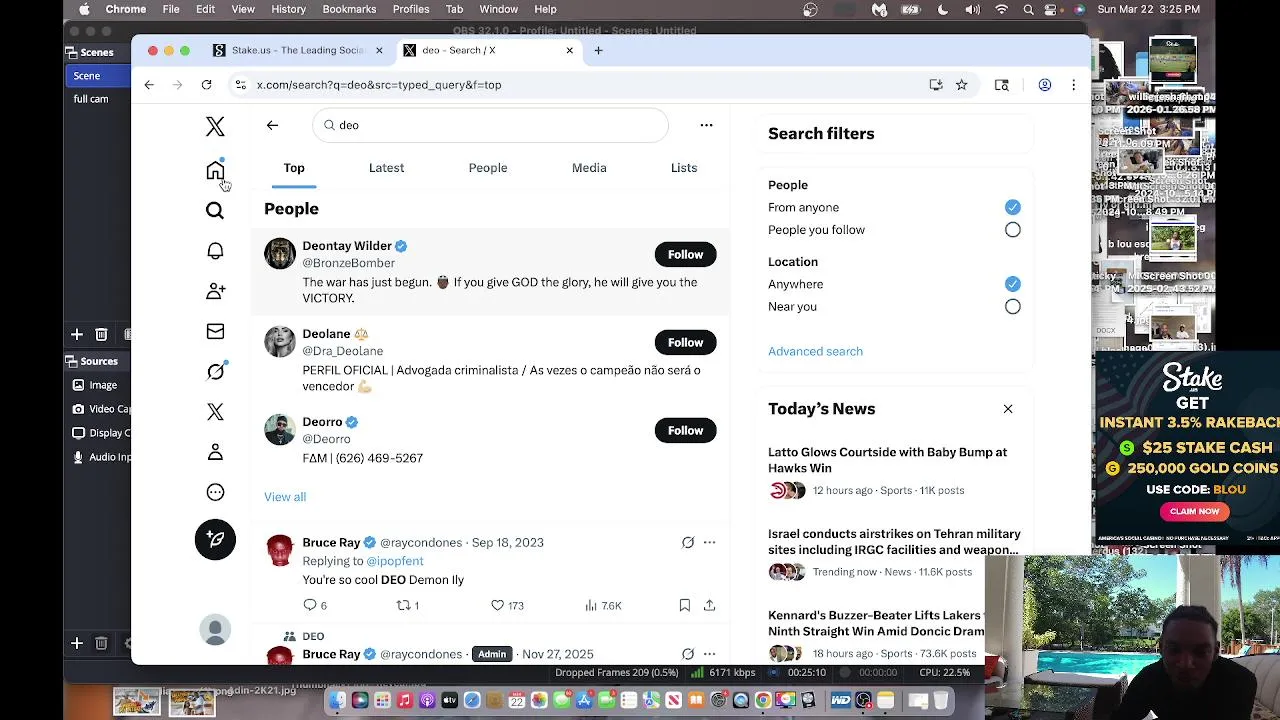Bookmark Bruce Ray's Sep 18 post
This screenshot has height=720, width=1280.
[684, 605]
